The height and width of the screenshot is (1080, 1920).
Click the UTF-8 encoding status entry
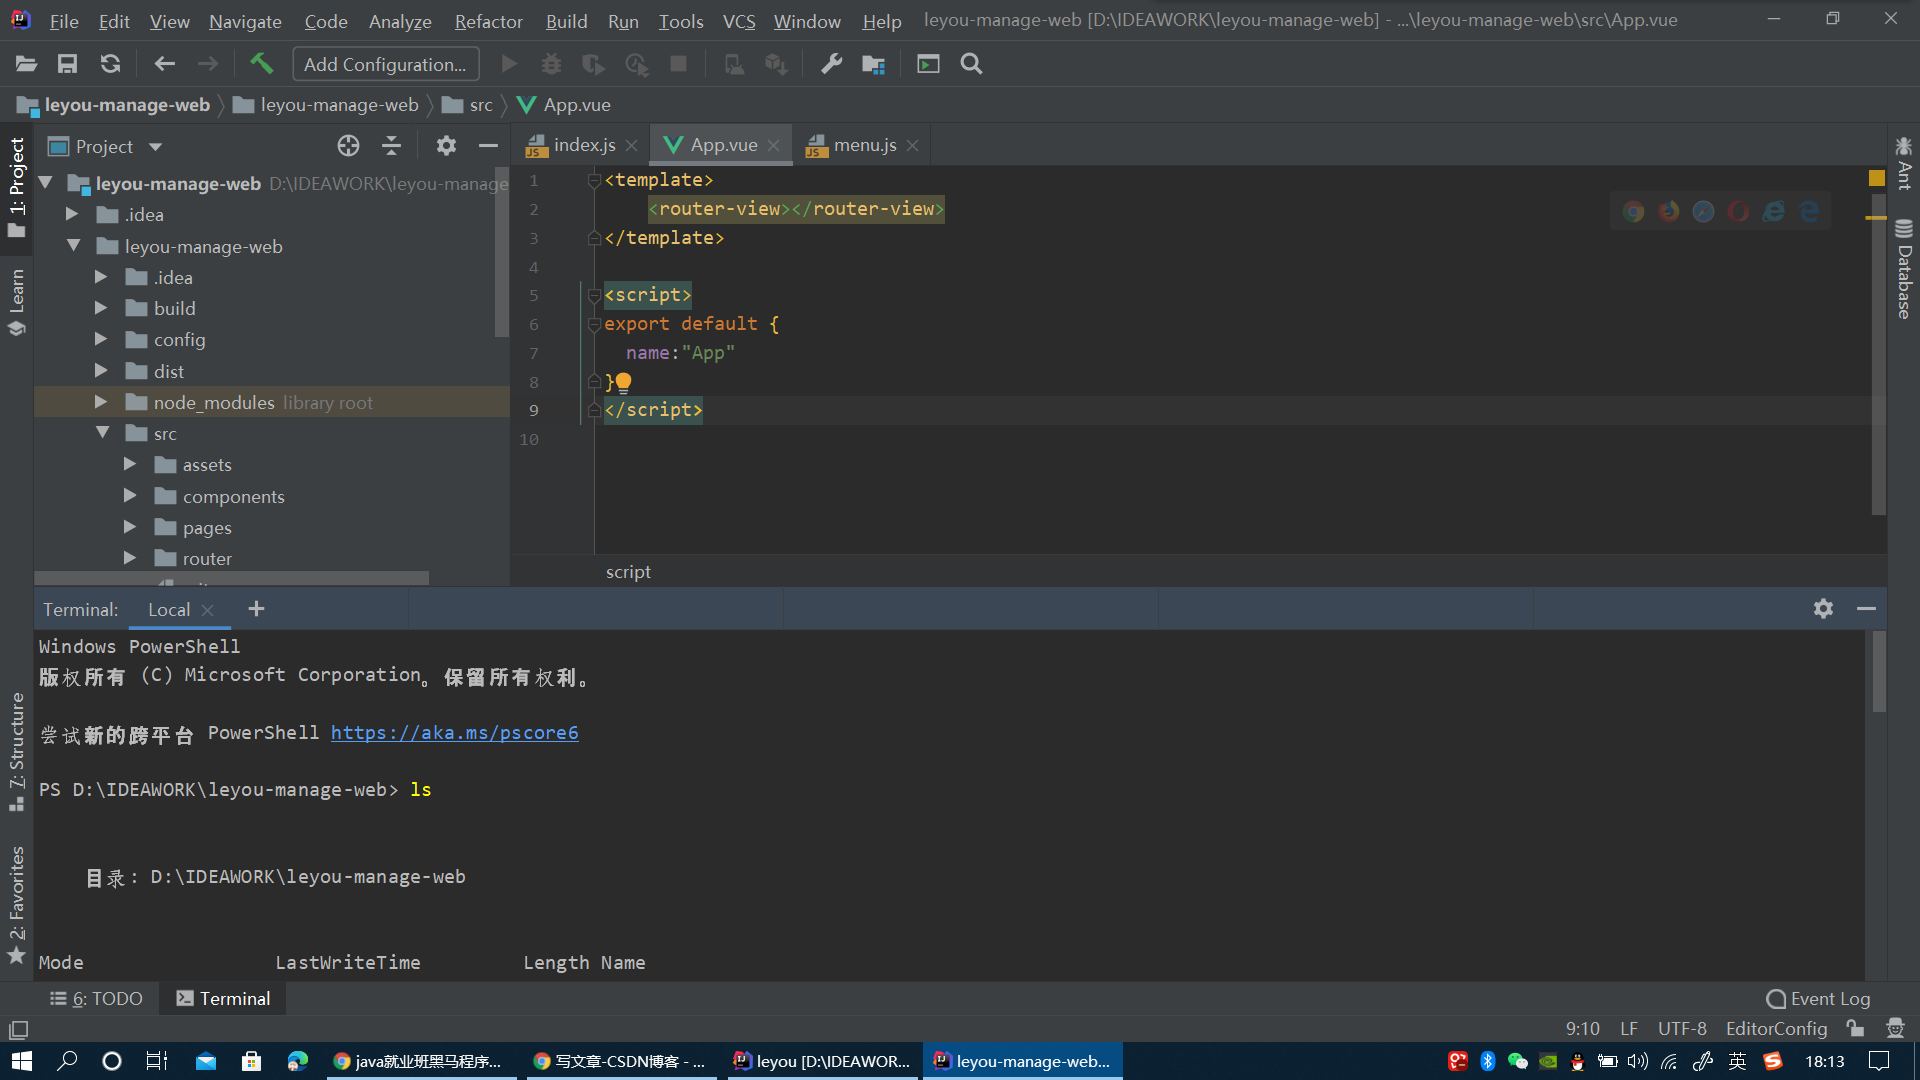(1682, 1028)
